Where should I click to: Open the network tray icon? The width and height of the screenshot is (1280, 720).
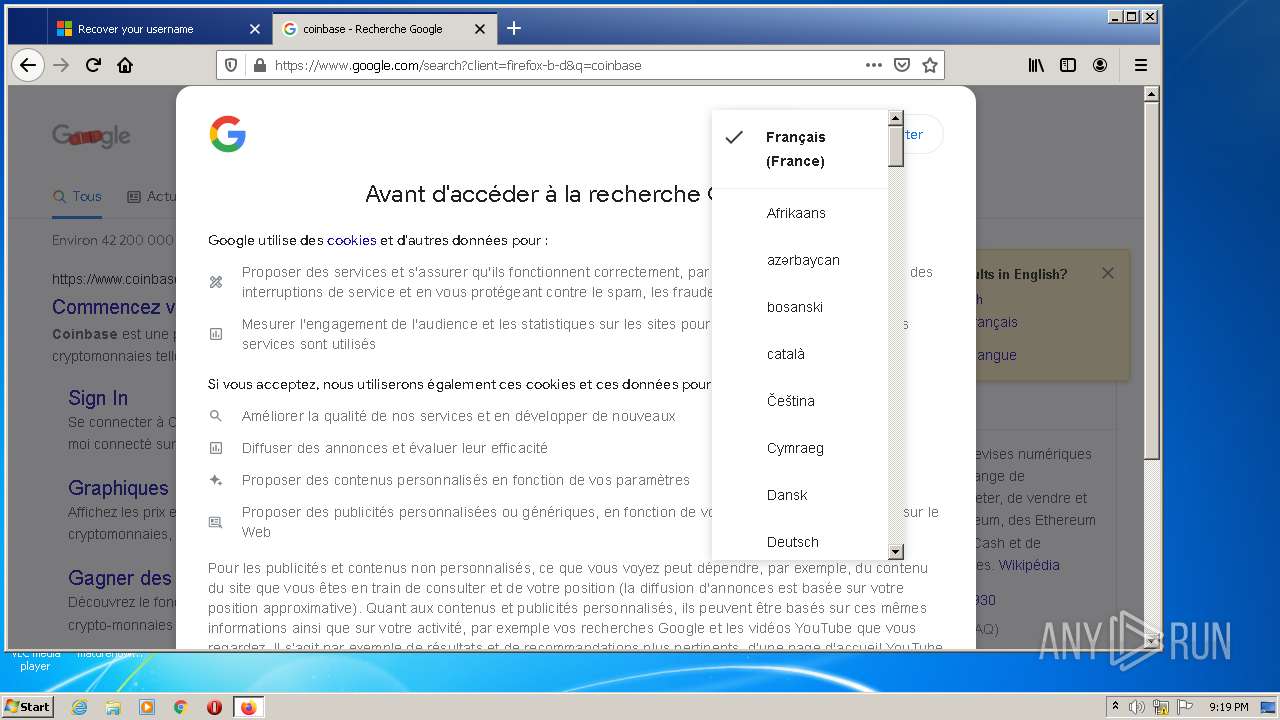point(1161,707)
